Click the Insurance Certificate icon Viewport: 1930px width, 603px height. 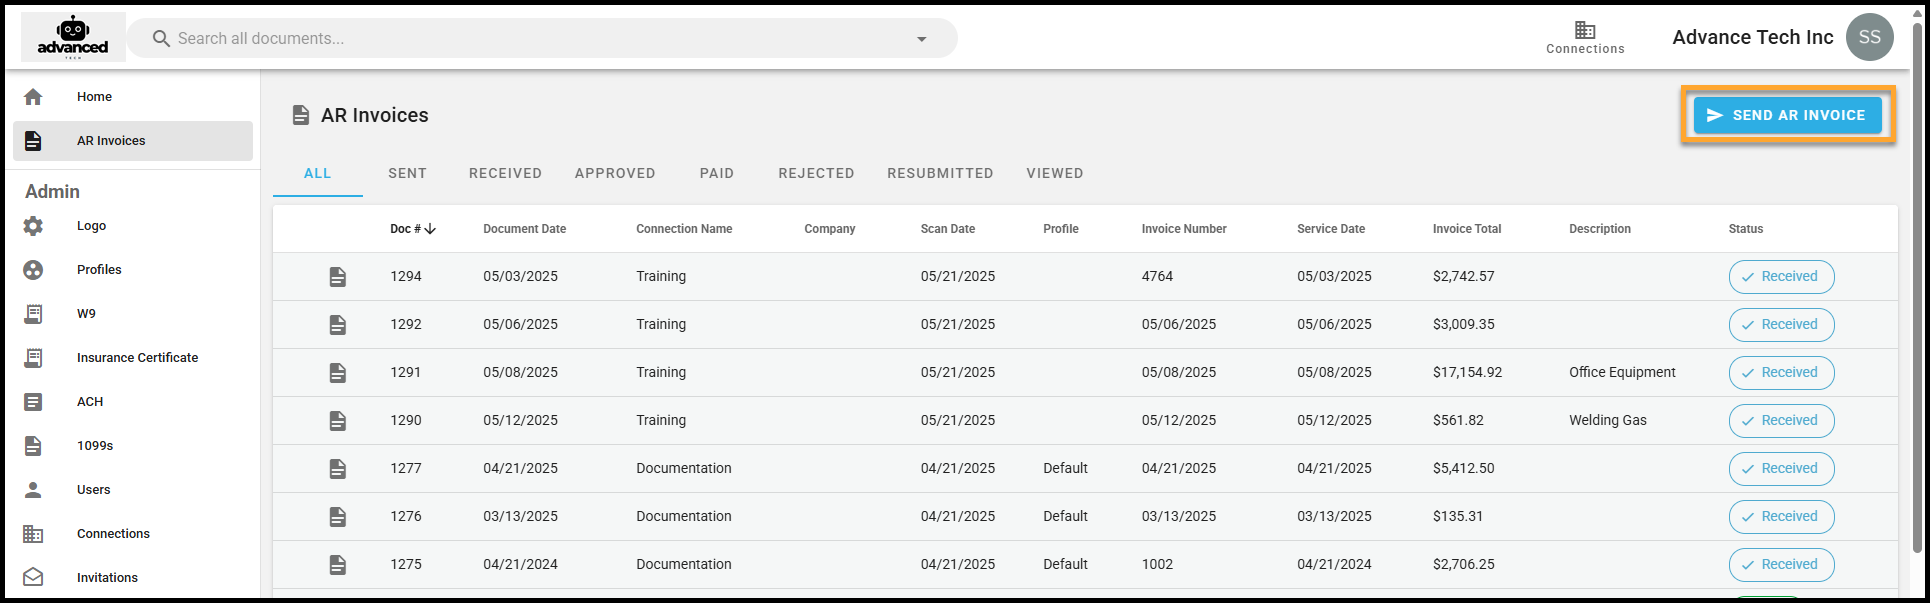(x=33, y=358)
